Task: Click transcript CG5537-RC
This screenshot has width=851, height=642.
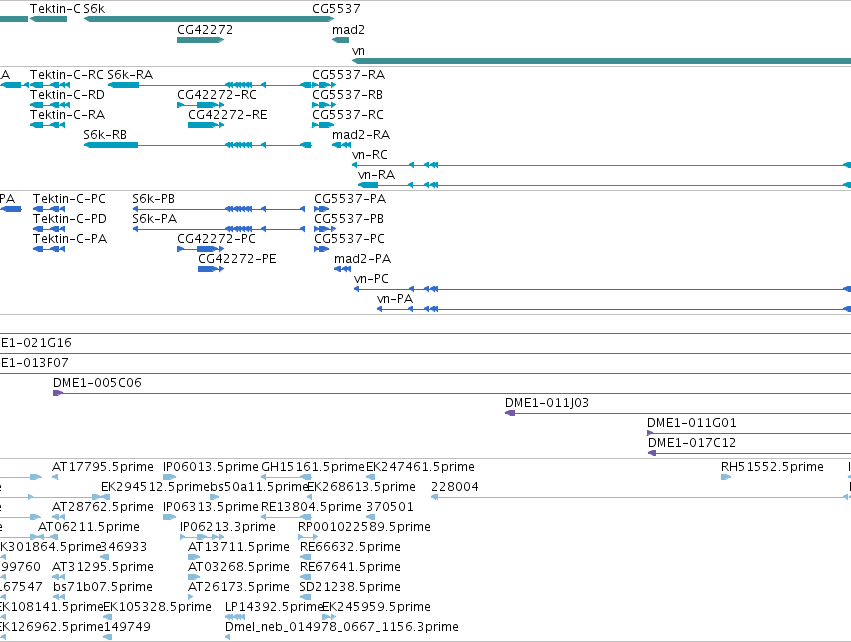Action: click(x=323, y=125)
